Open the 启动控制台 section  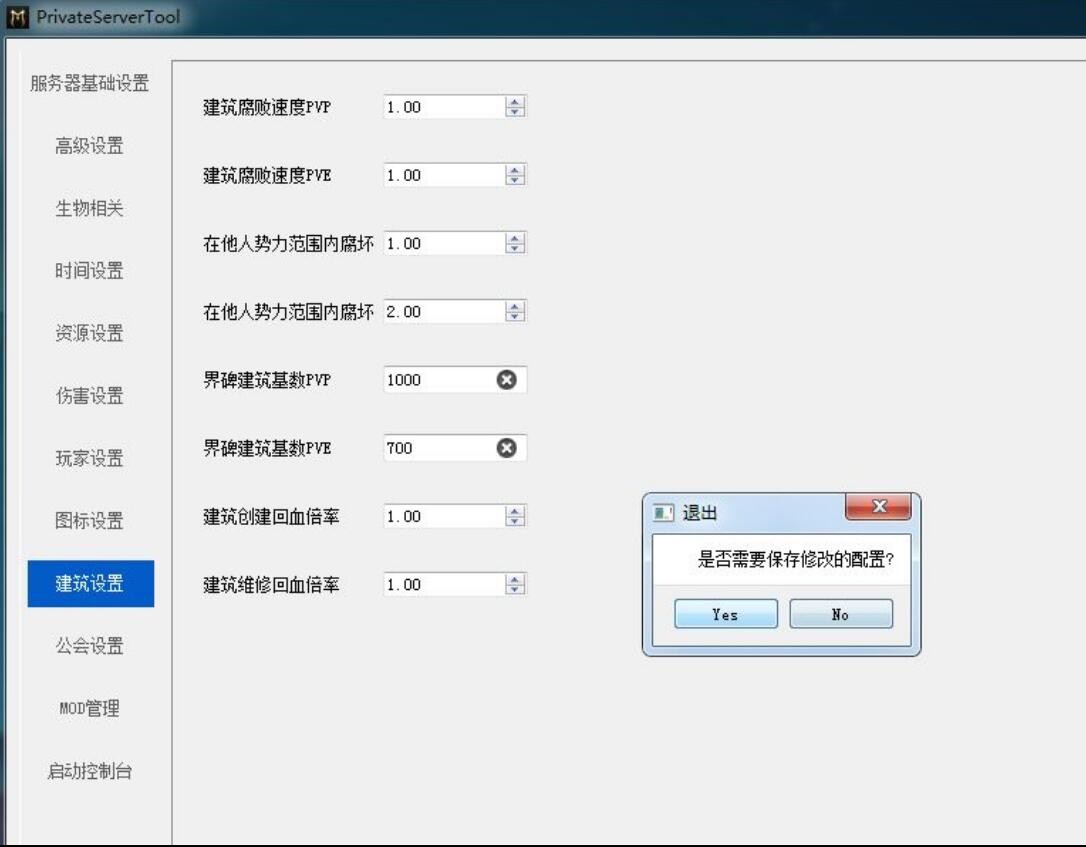pyautogui.click(x=90, y=771)
